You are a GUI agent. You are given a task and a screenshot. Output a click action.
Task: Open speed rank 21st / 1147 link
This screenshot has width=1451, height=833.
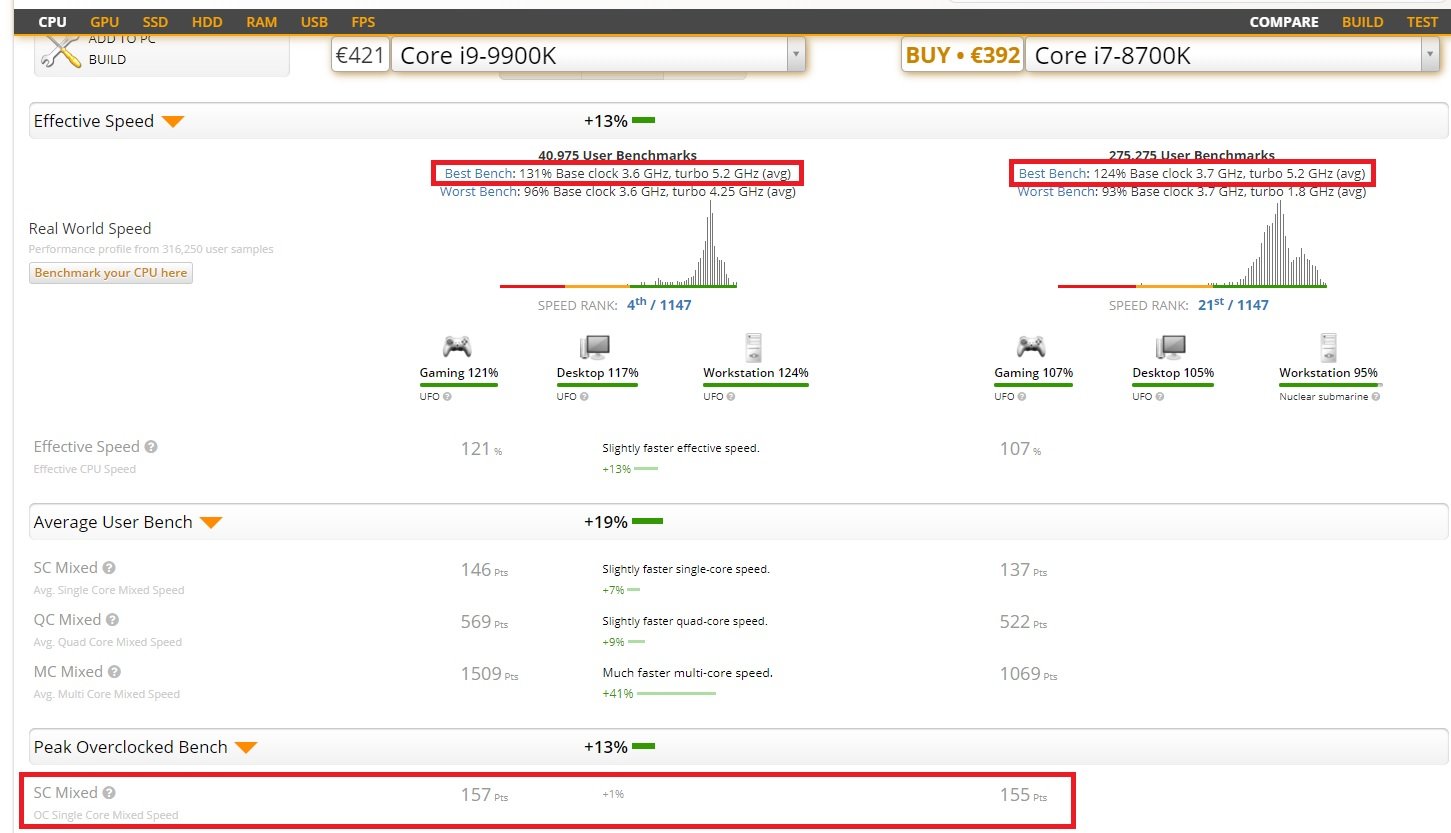pos(1233,305)
